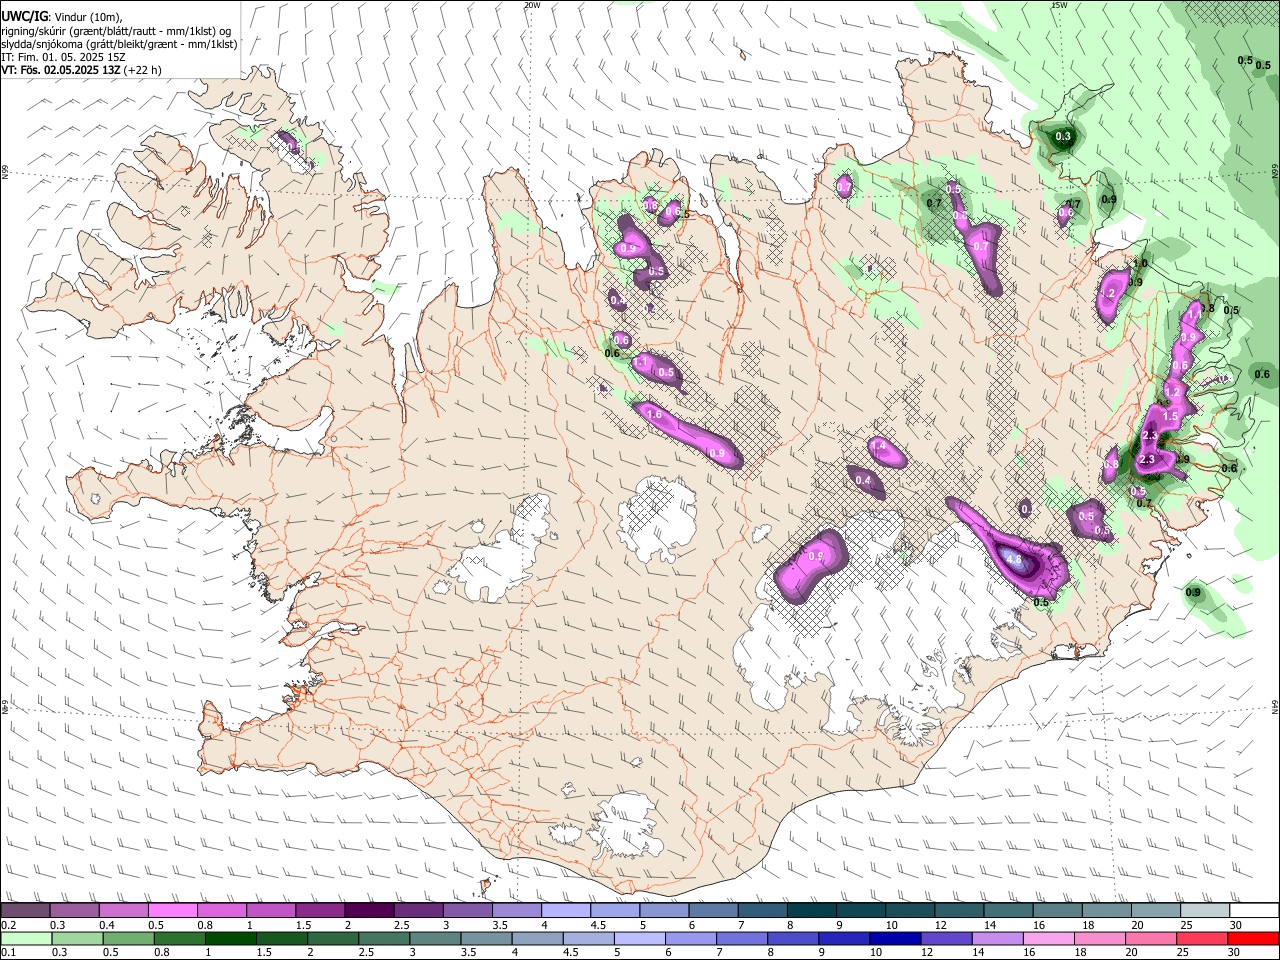Screen dimensions: 1280x960
Task: Click the 'VT: Fös. 02.05.2025 13Z (+22 h)' line
Action: click(81, 70)
